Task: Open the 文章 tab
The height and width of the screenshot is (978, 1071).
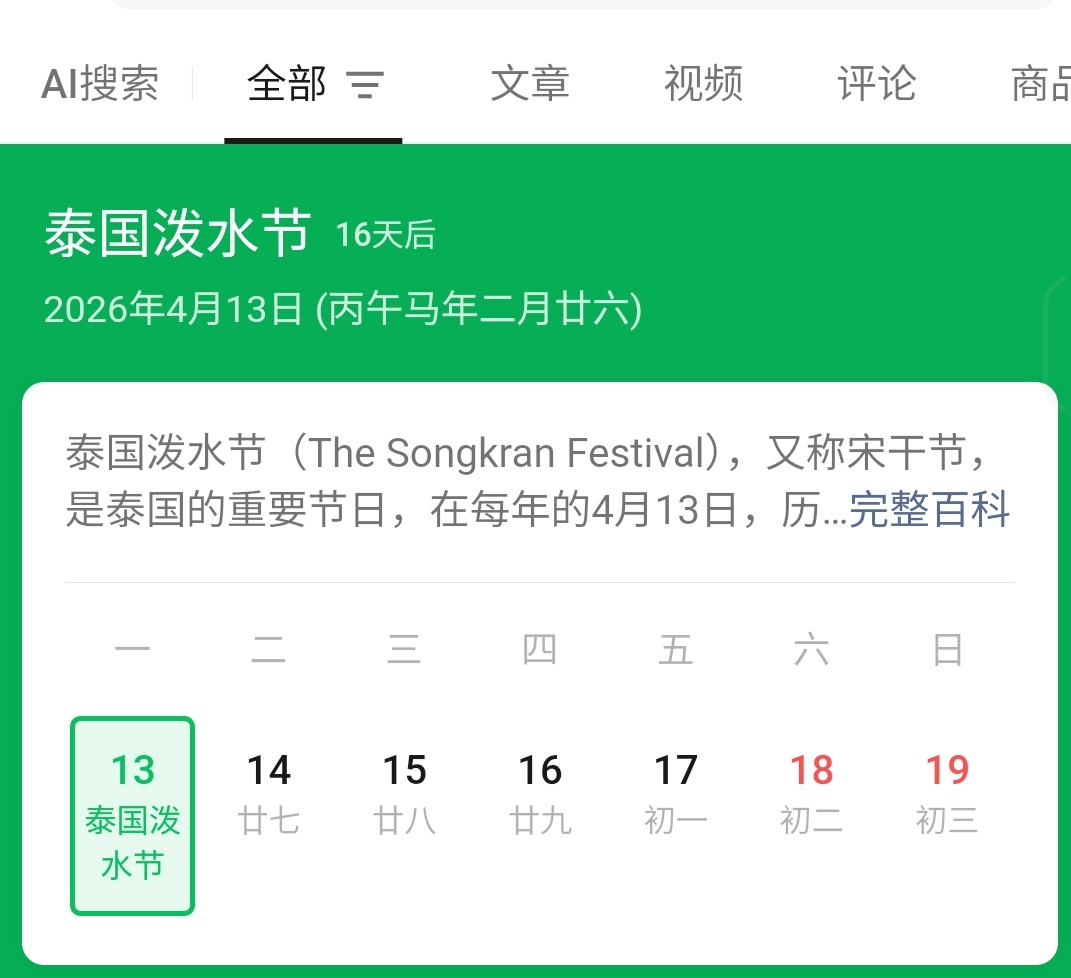Action: click(x=530, y=85)
